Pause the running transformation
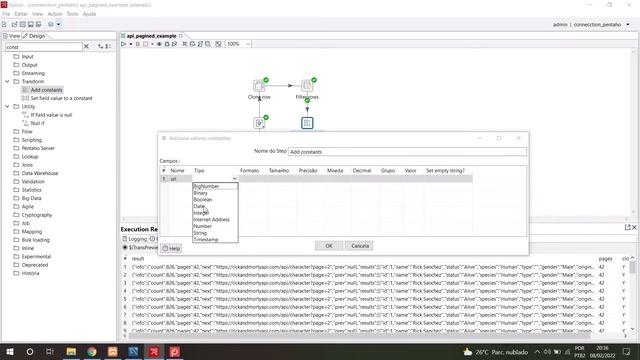Viewport: 640px width, 360px height. pos(138,44)
